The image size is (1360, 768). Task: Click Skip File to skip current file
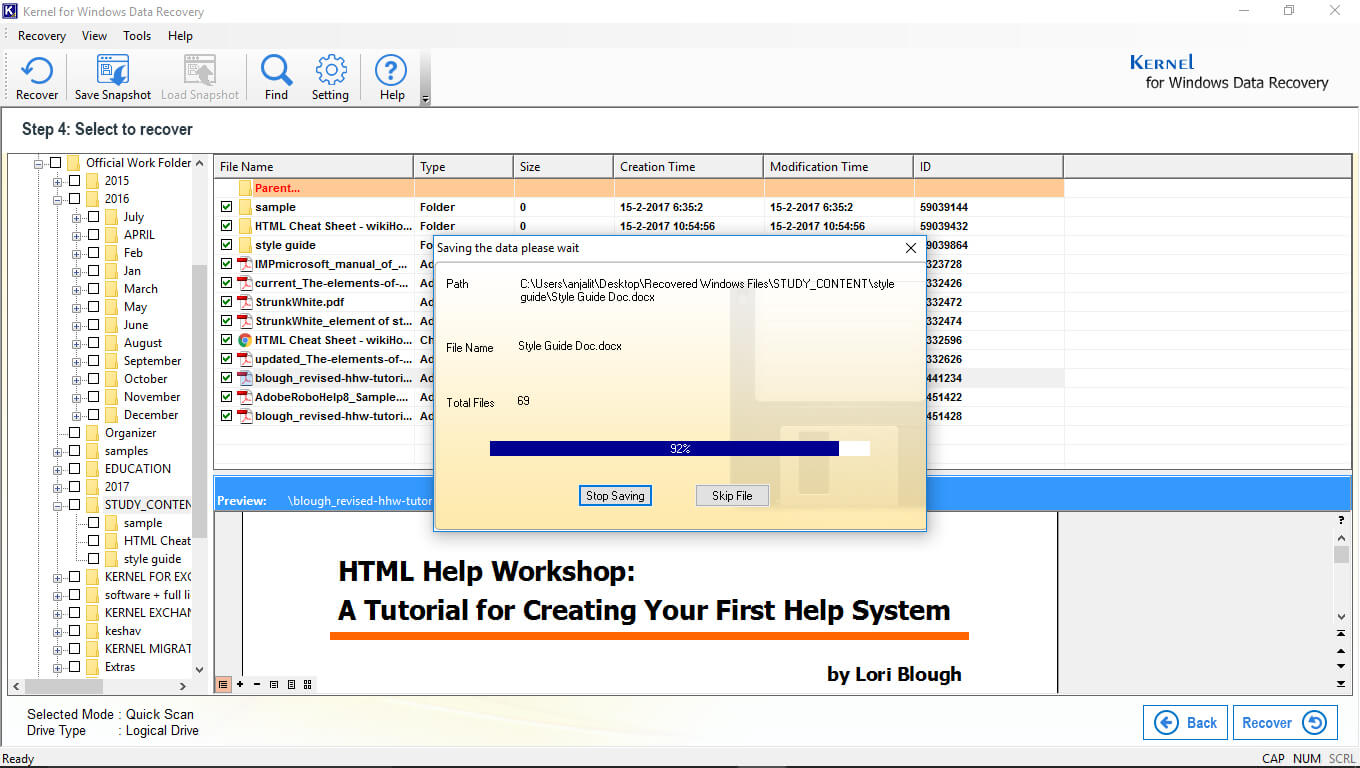732,495
